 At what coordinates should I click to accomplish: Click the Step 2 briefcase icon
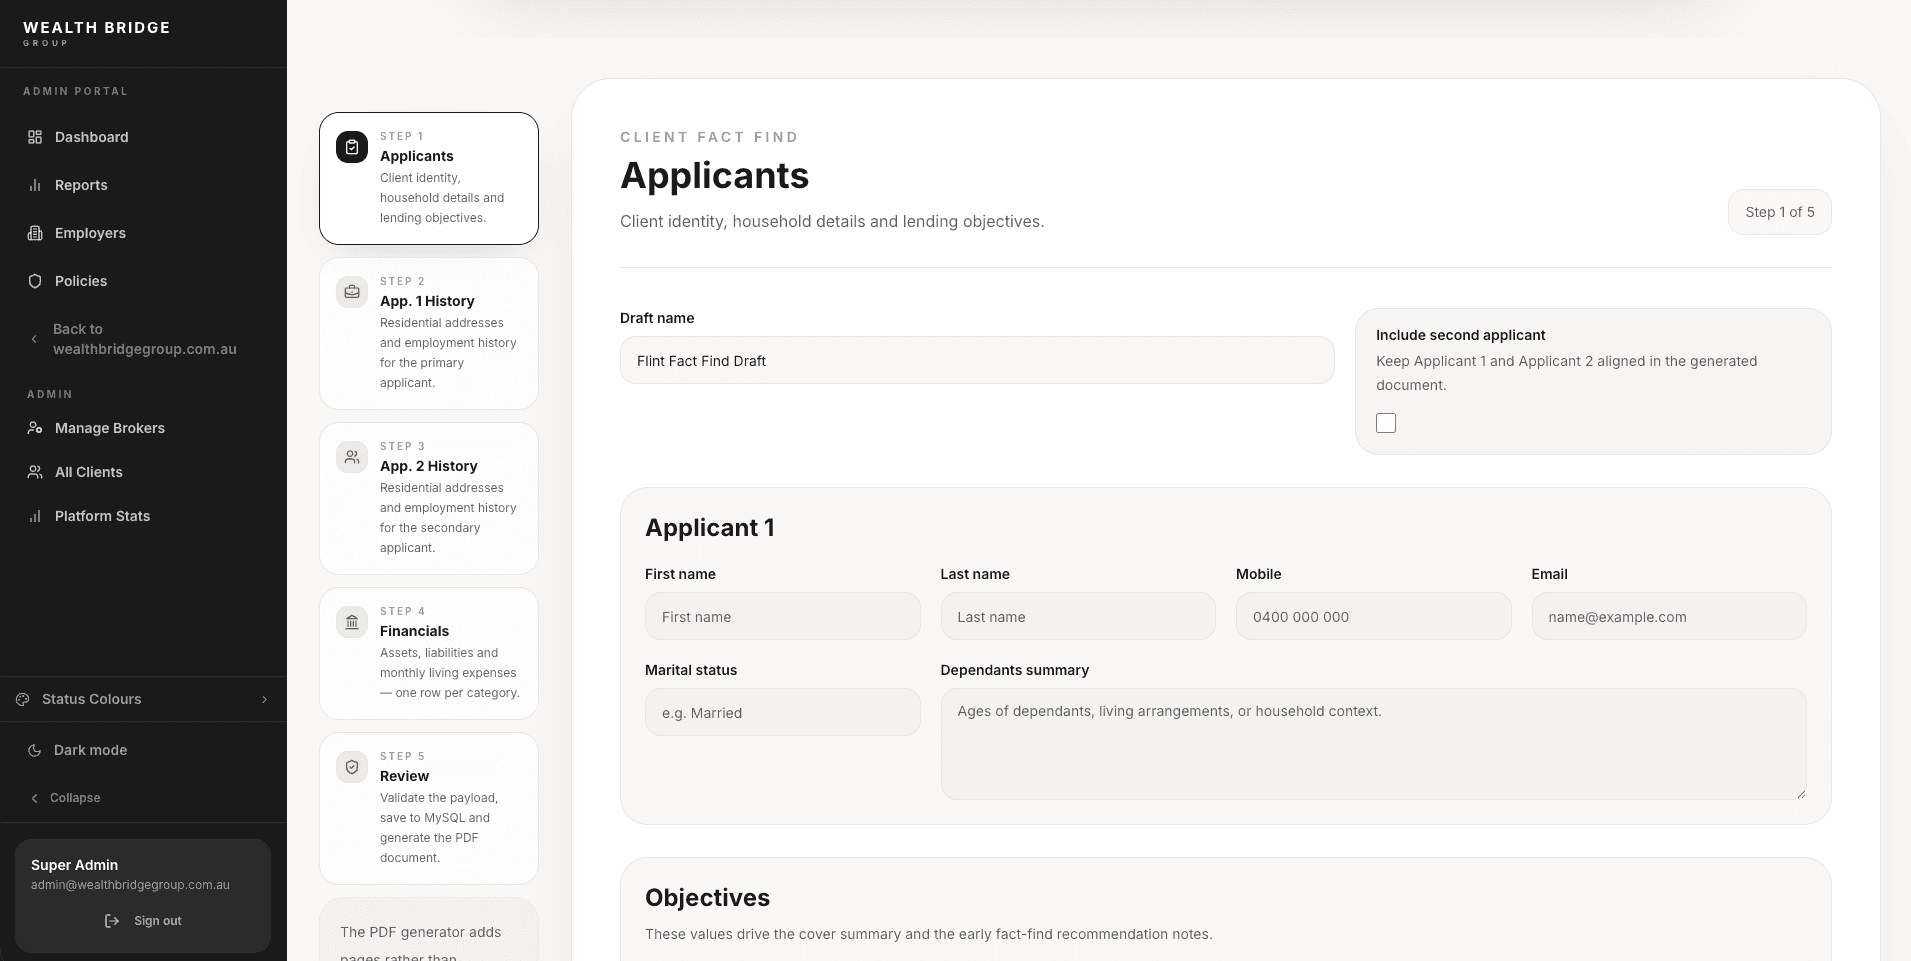[352, 292]
